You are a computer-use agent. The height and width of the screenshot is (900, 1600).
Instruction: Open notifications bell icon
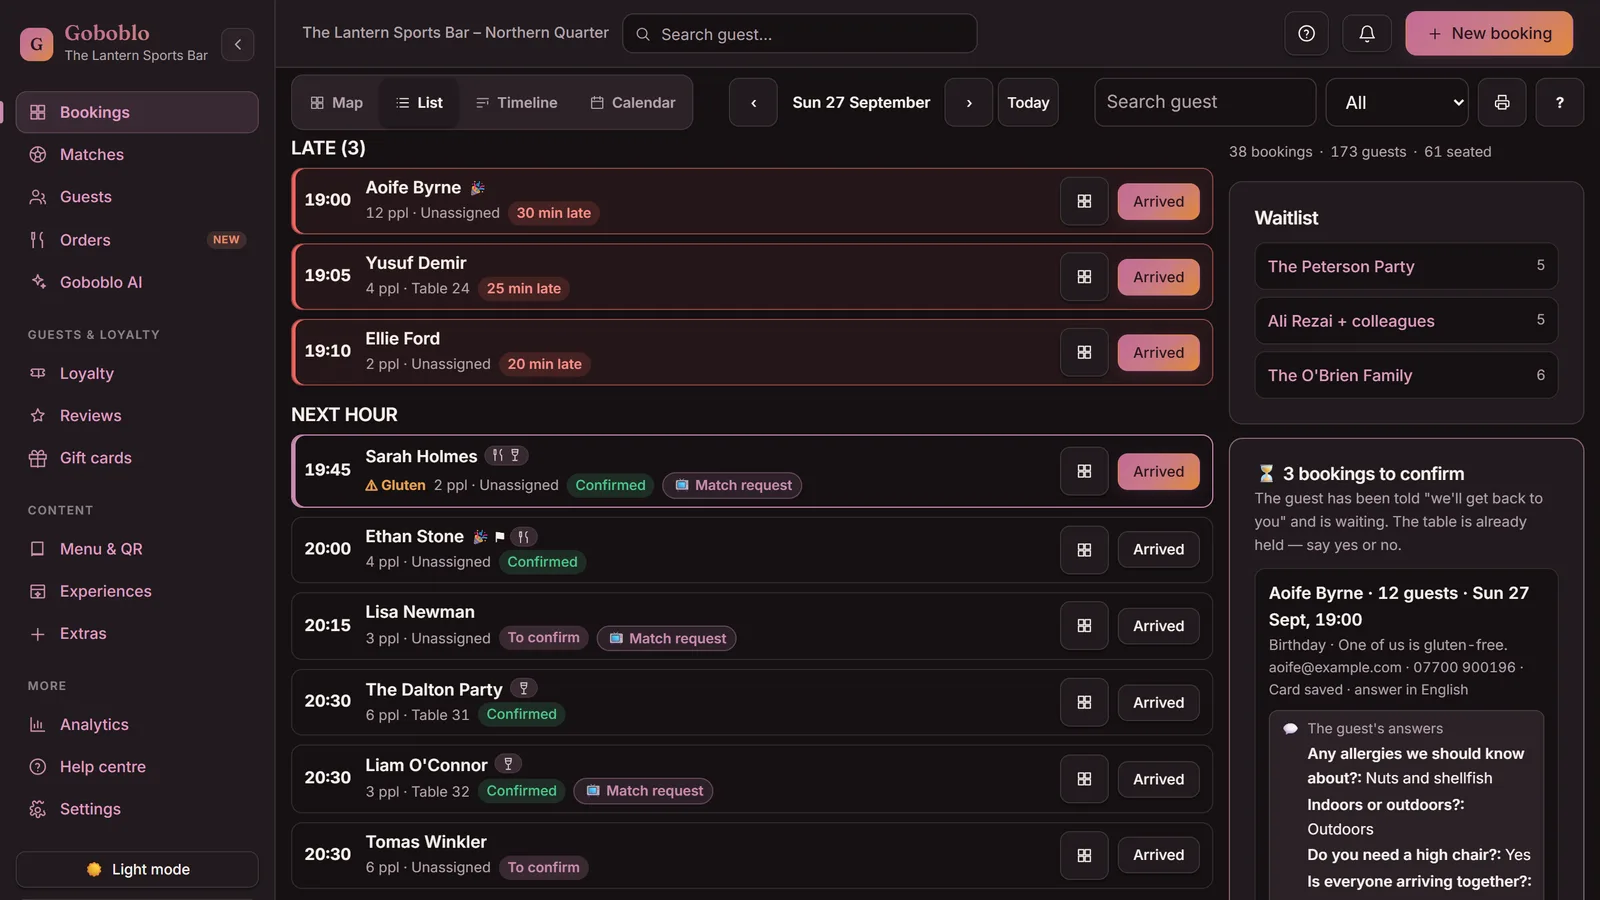1367,34
